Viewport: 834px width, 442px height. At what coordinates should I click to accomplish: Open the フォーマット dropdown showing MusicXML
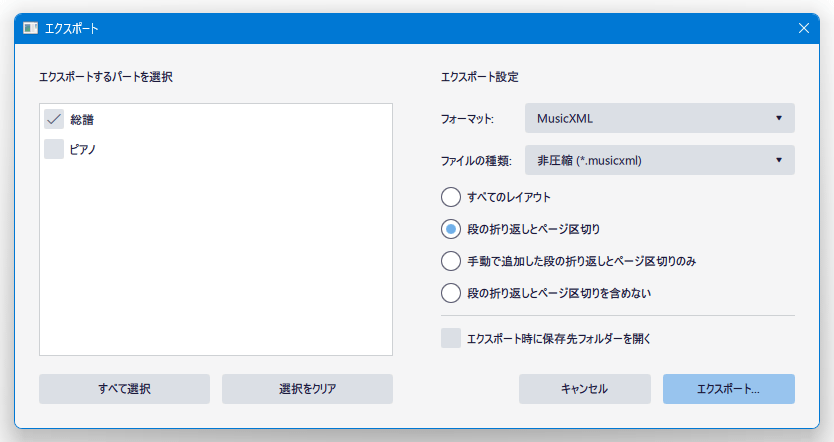coord(660,118)
